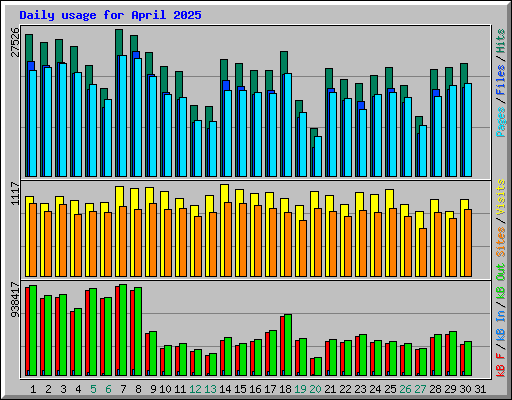
Task: Click day label 17 on x-axis
Action: (x=270, y=389)
